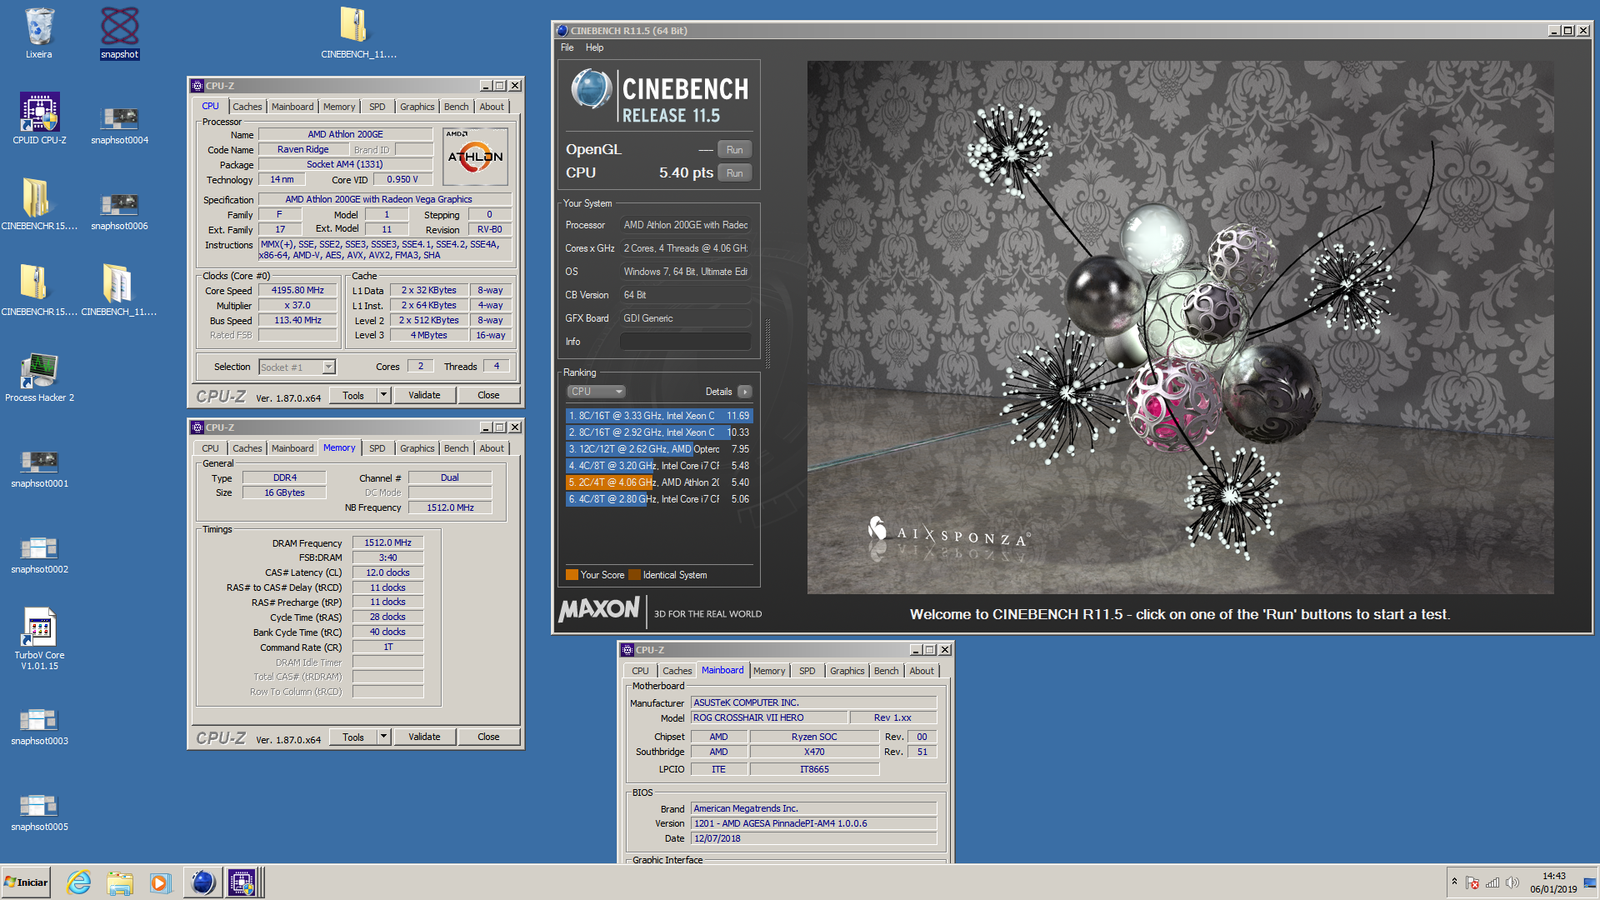Open the Socket #1 selection dropdown
Image resolution: width=1600 pixels, height=900 pixels.
296,367
